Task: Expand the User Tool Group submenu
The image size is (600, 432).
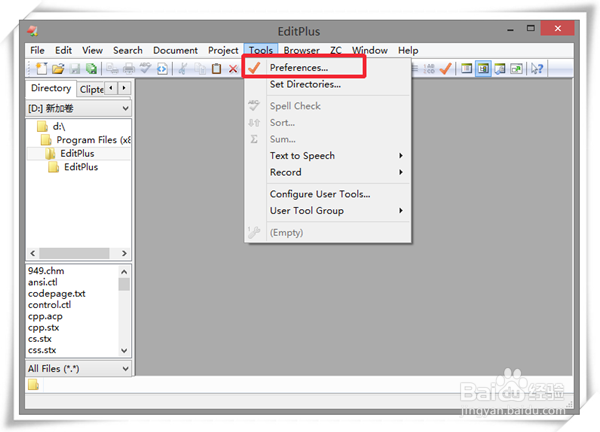Action: pyautogui.click(x=328, y=210)
